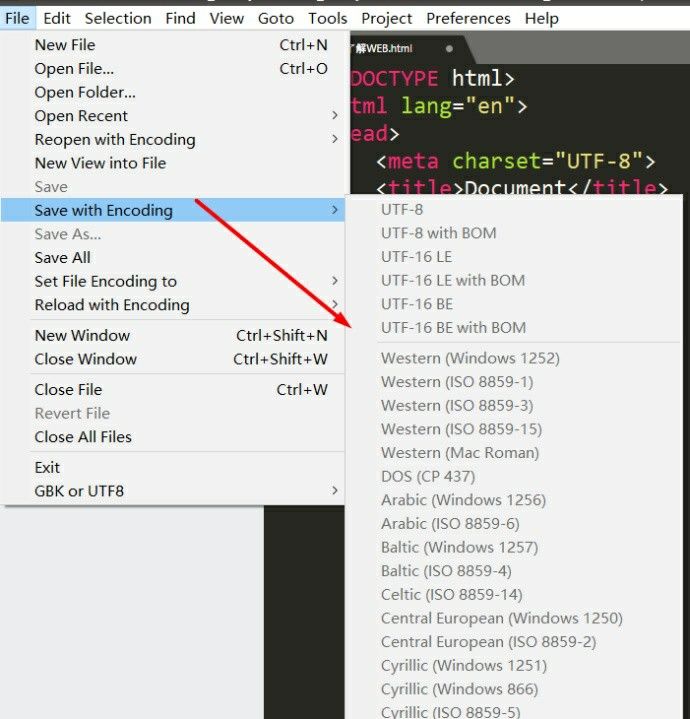Select Western (ISO 8859-1) encoding
The height and width of the screenshot is (719, 690).
[x=513, y=382]
